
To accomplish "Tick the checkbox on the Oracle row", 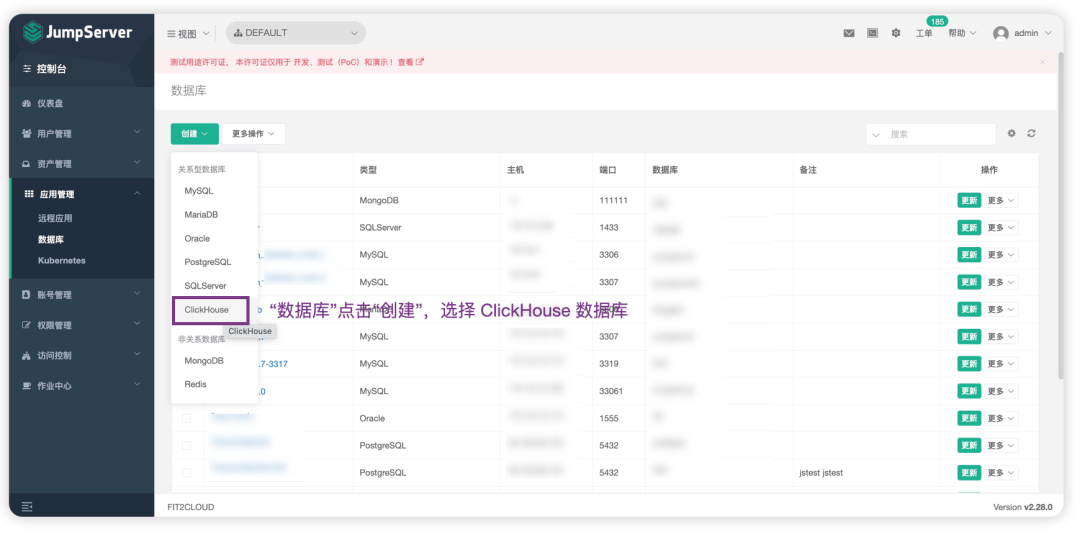I will coord(186,418).
